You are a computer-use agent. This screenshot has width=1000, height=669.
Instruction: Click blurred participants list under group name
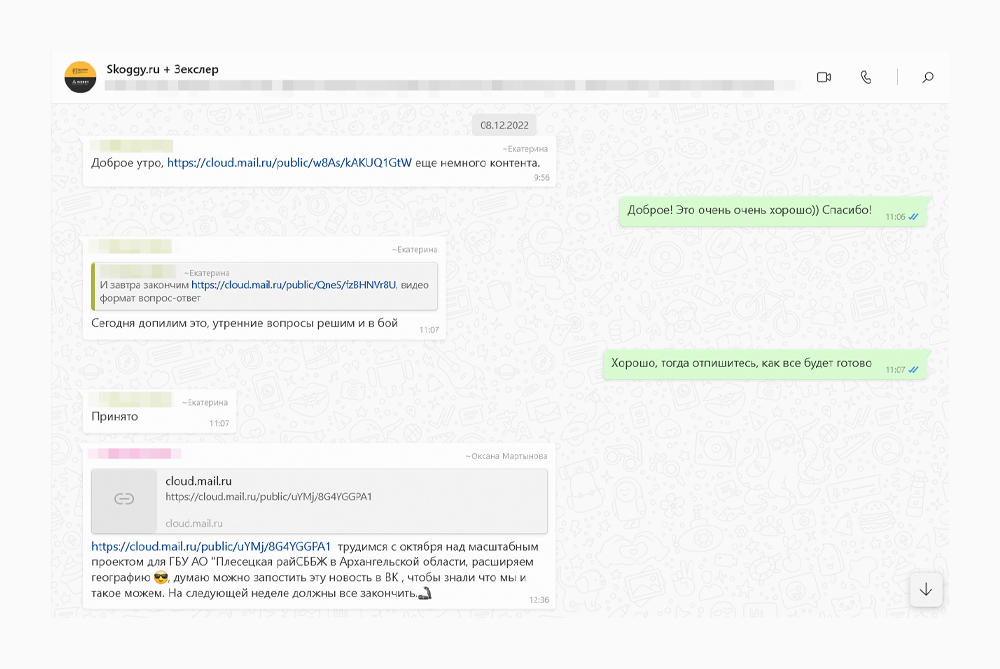pos(450,86)
